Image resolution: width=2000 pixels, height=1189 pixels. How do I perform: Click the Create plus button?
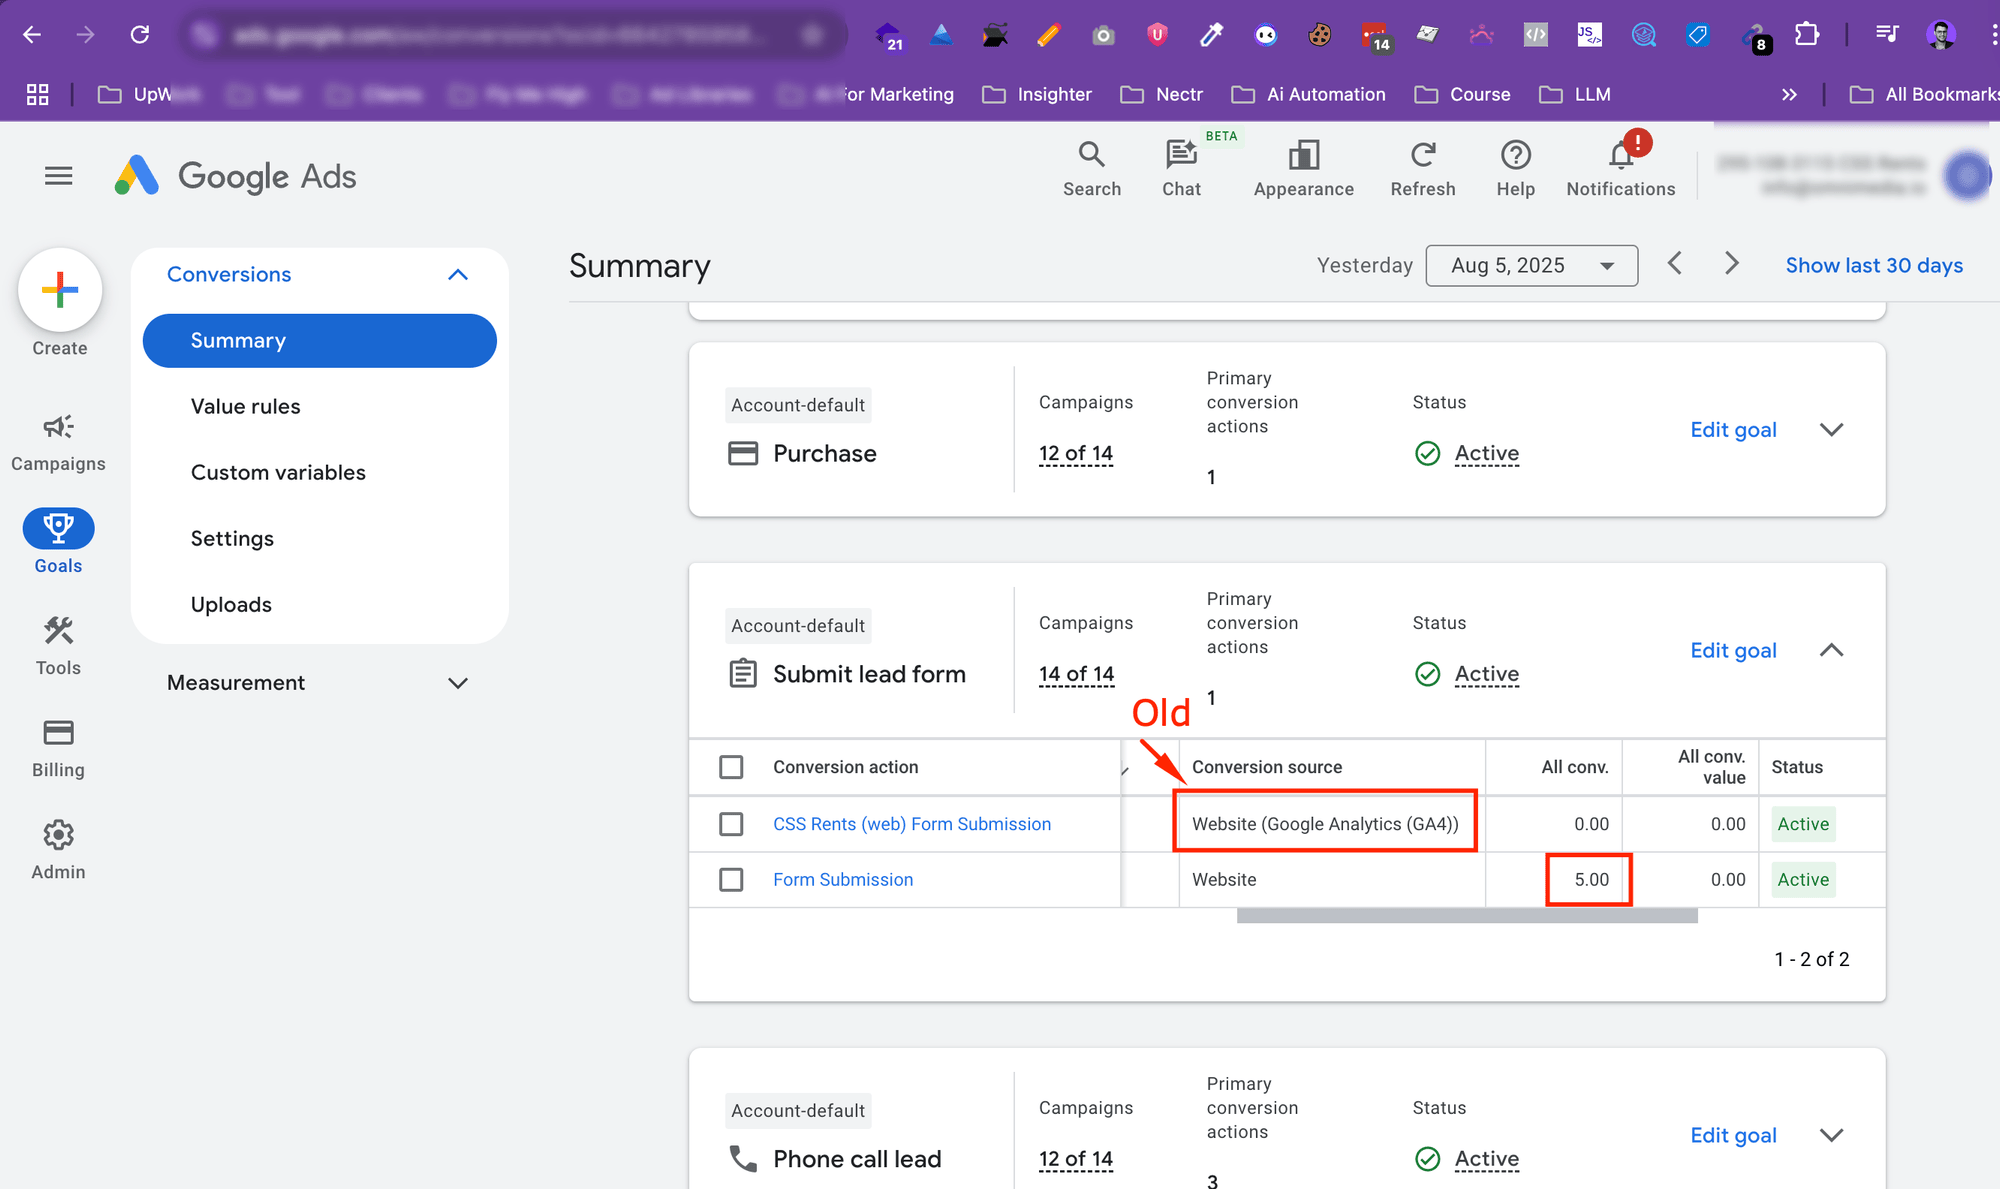60,290
